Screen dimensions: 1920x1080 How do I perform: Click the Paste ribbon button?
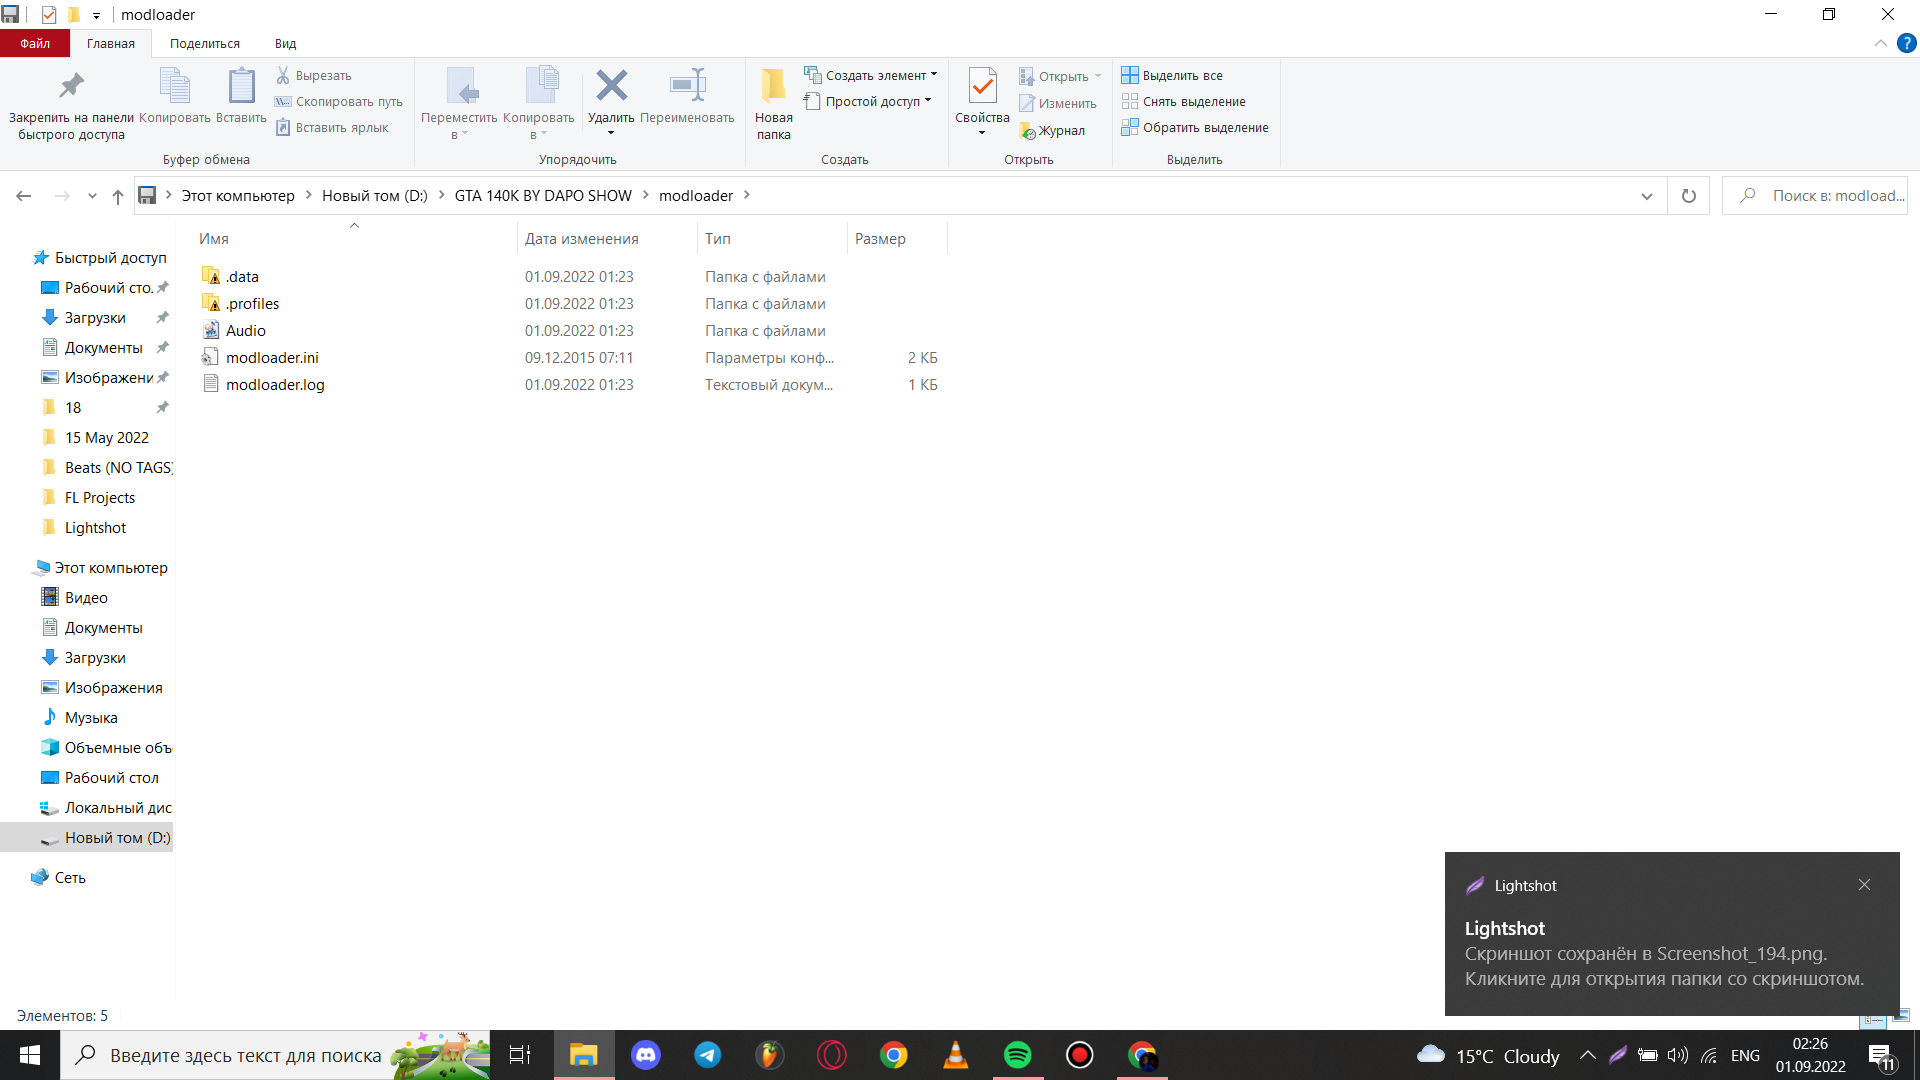241,97
